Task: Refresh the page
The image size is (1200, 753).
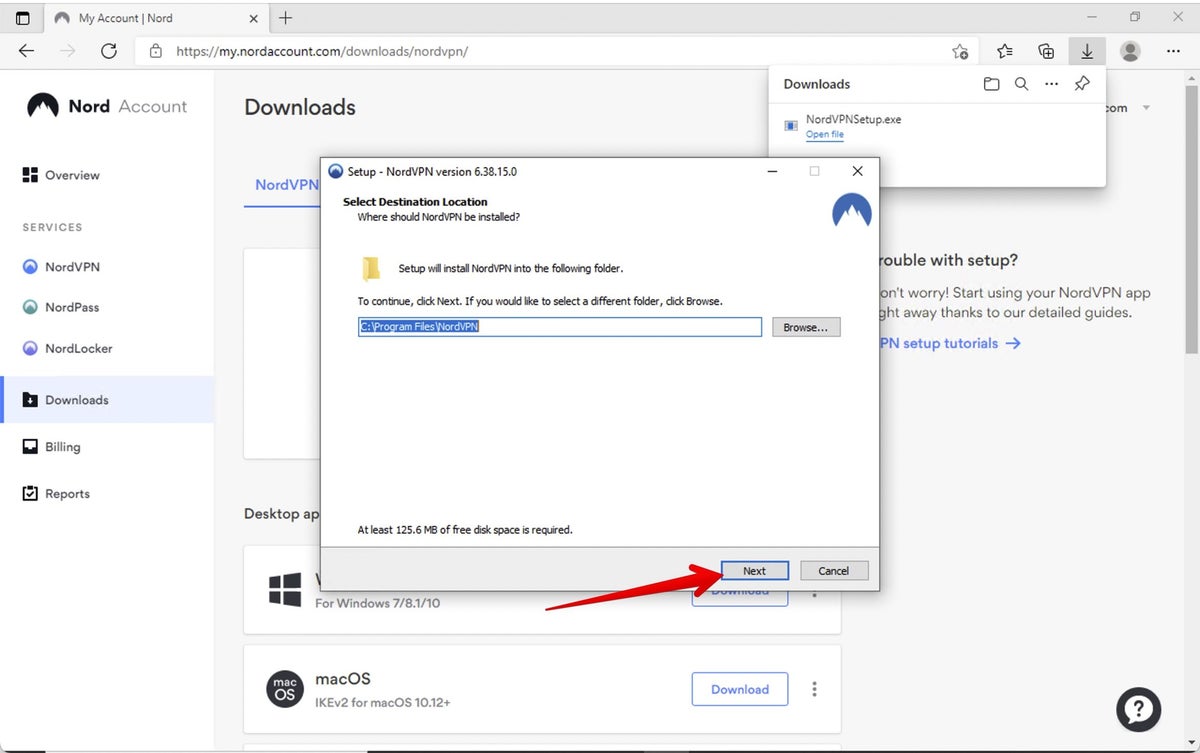Action: point(109,51)
